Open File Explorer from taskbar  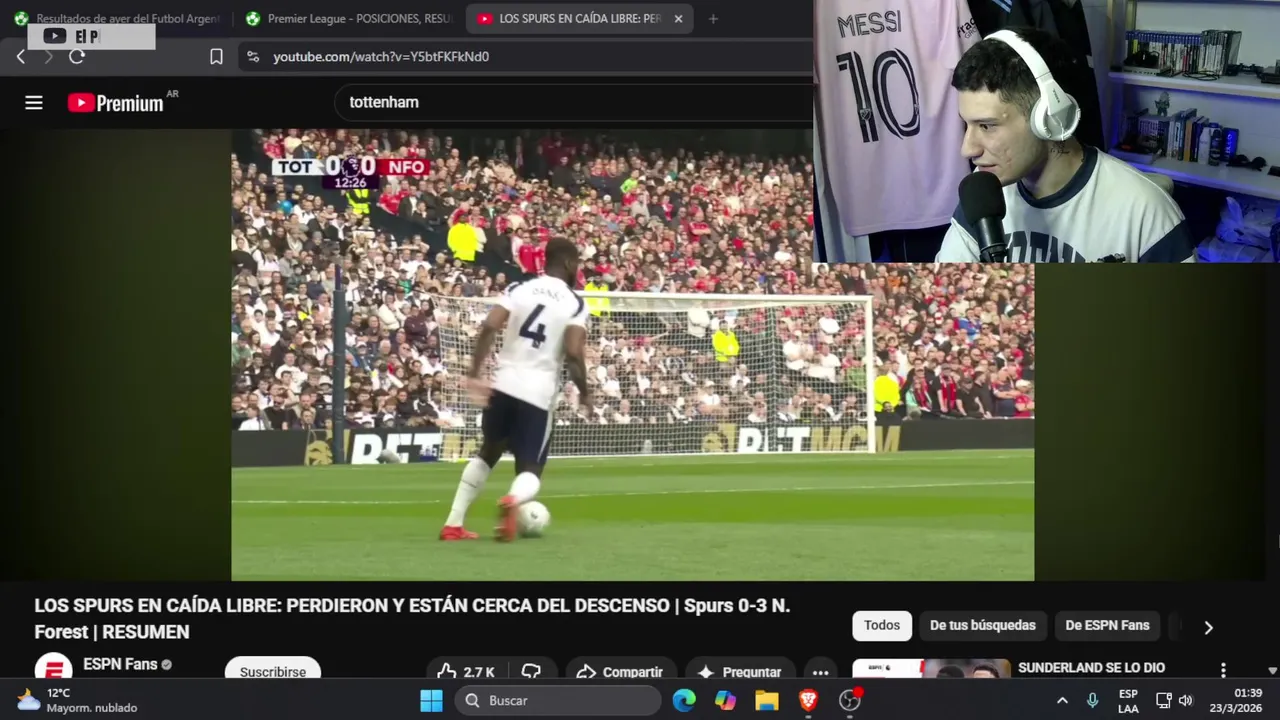pyautogui.click(x=766, y=700)
